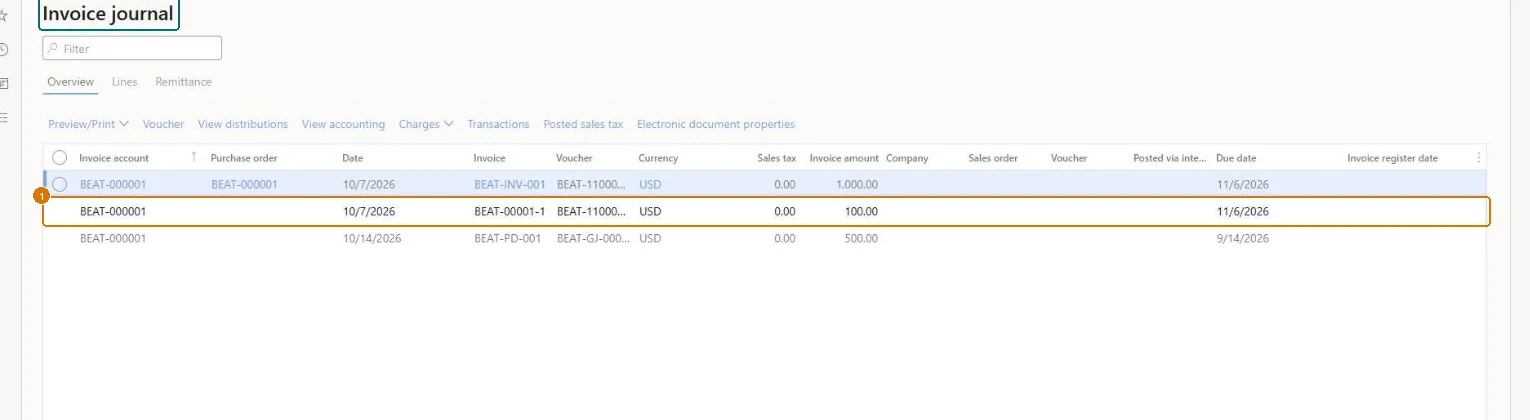Switch to the Remittance tab
The image size is (1530, 420).
(x=183, y=82)
